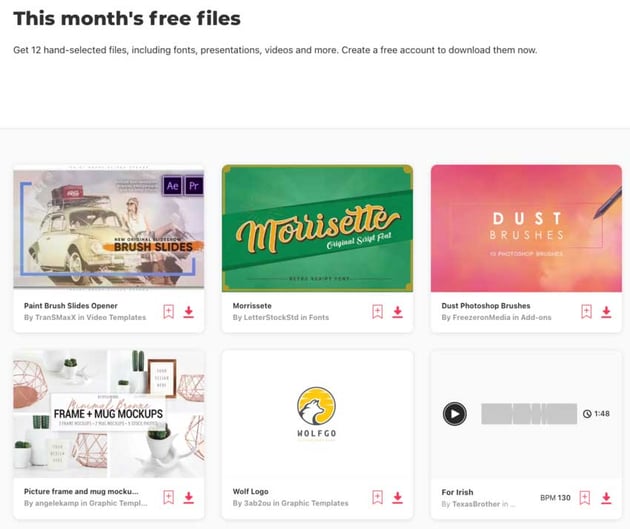
Task: Open the Wolf Logo title link
Action: [250, 491]
